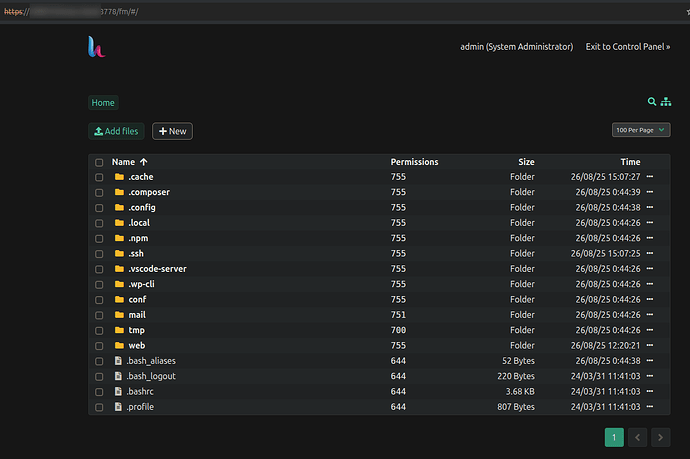
Task: Open the directory tree sitemap icon
Action: [666, 102]
